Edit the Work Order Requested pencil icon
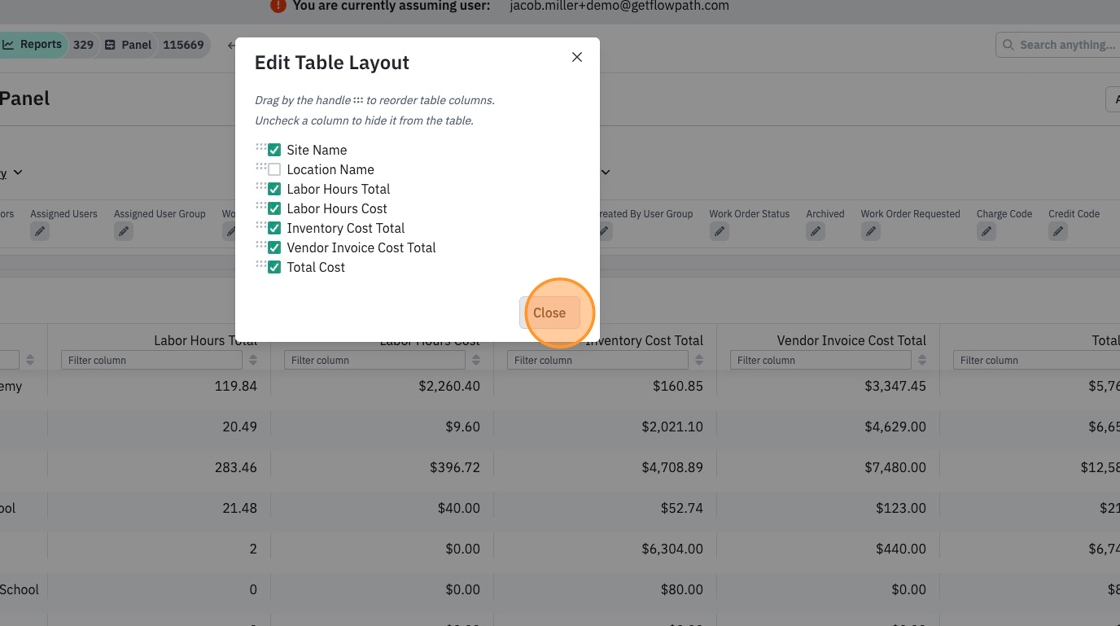 tap(871, 232)
